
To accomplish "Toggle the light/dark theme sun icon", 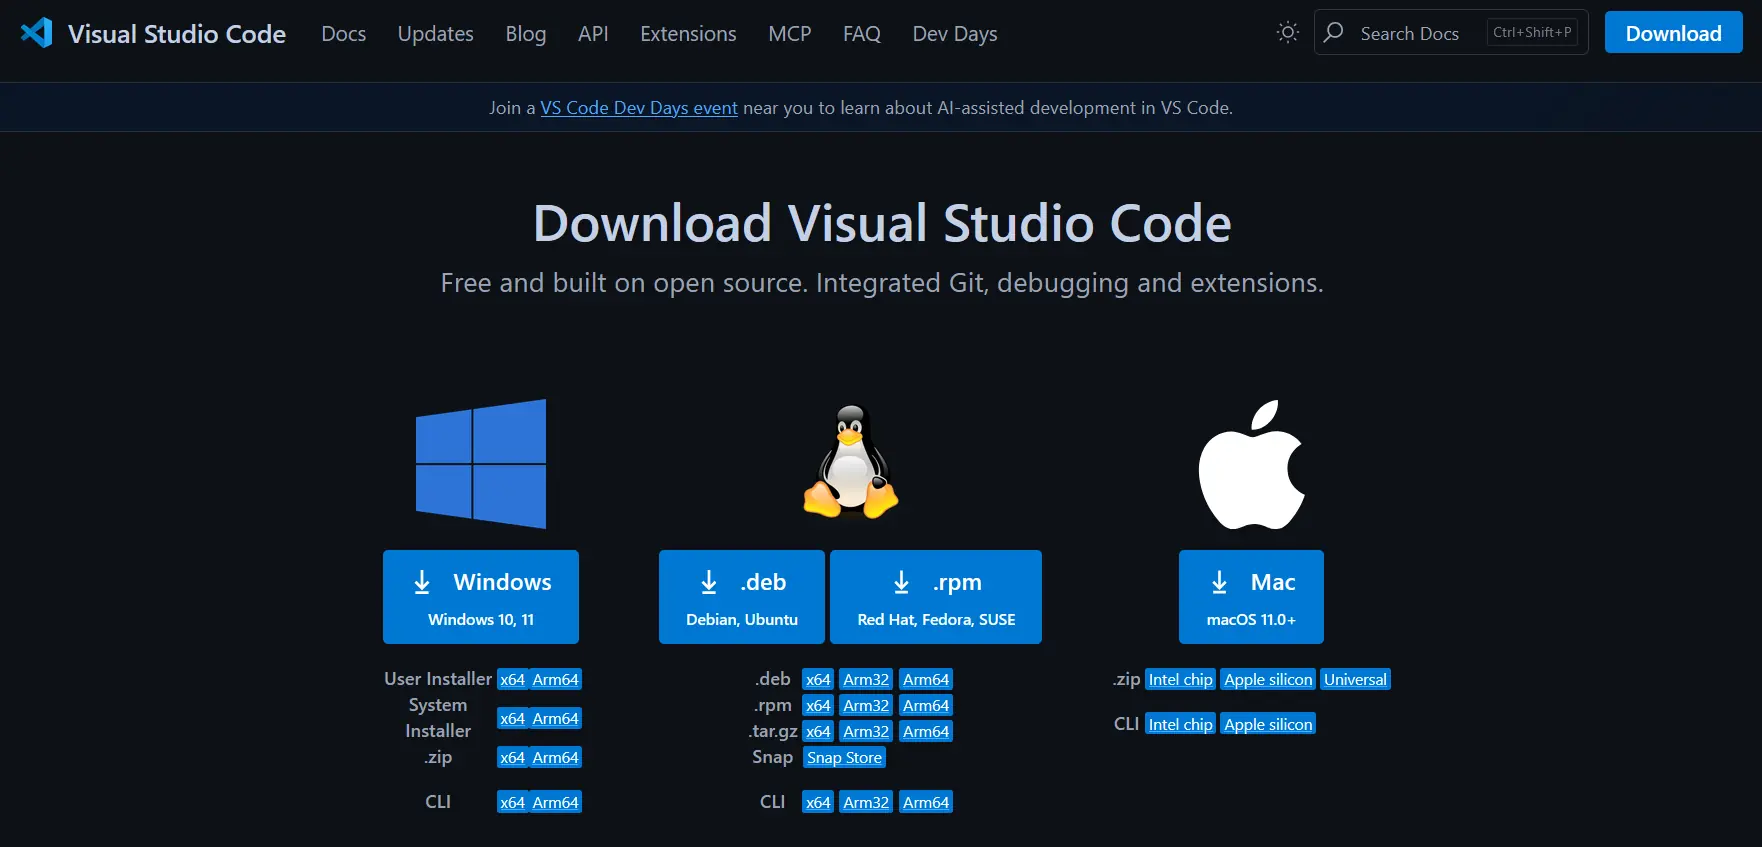I will coord(1287,33).
